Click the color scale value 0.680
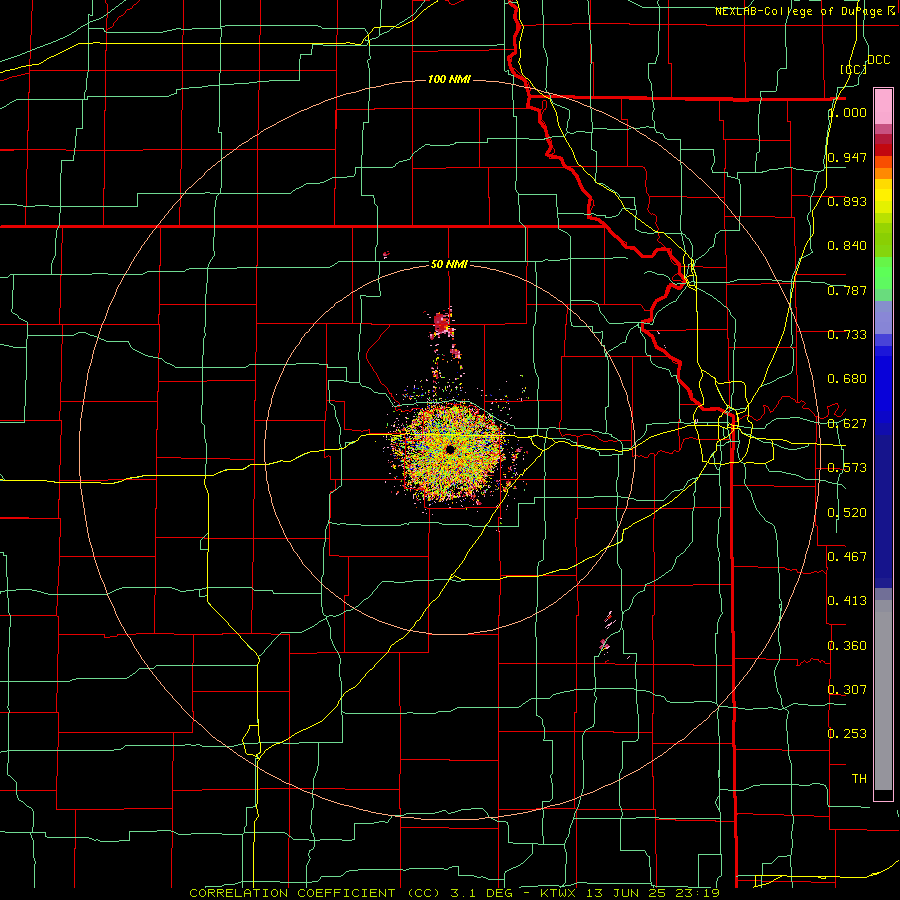 point(847,379)
